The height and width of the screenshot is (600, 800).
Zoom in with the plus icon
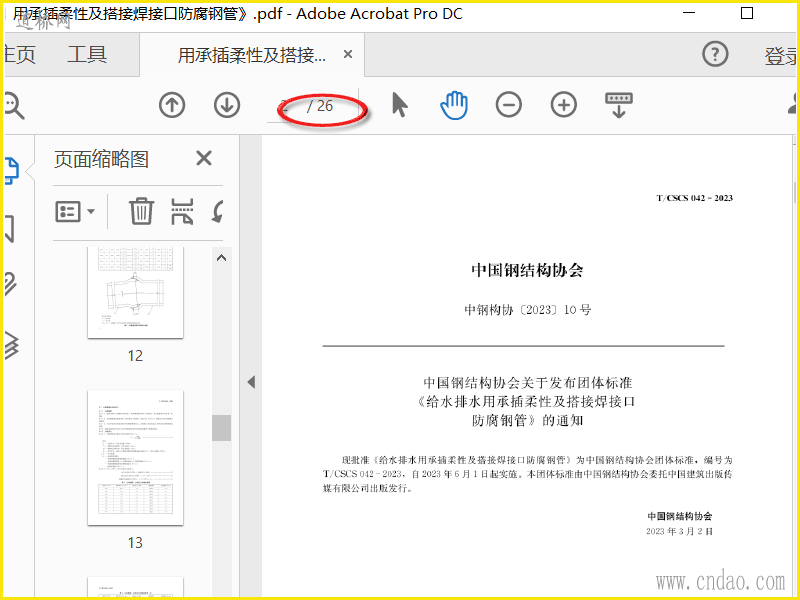coord(564,105)
